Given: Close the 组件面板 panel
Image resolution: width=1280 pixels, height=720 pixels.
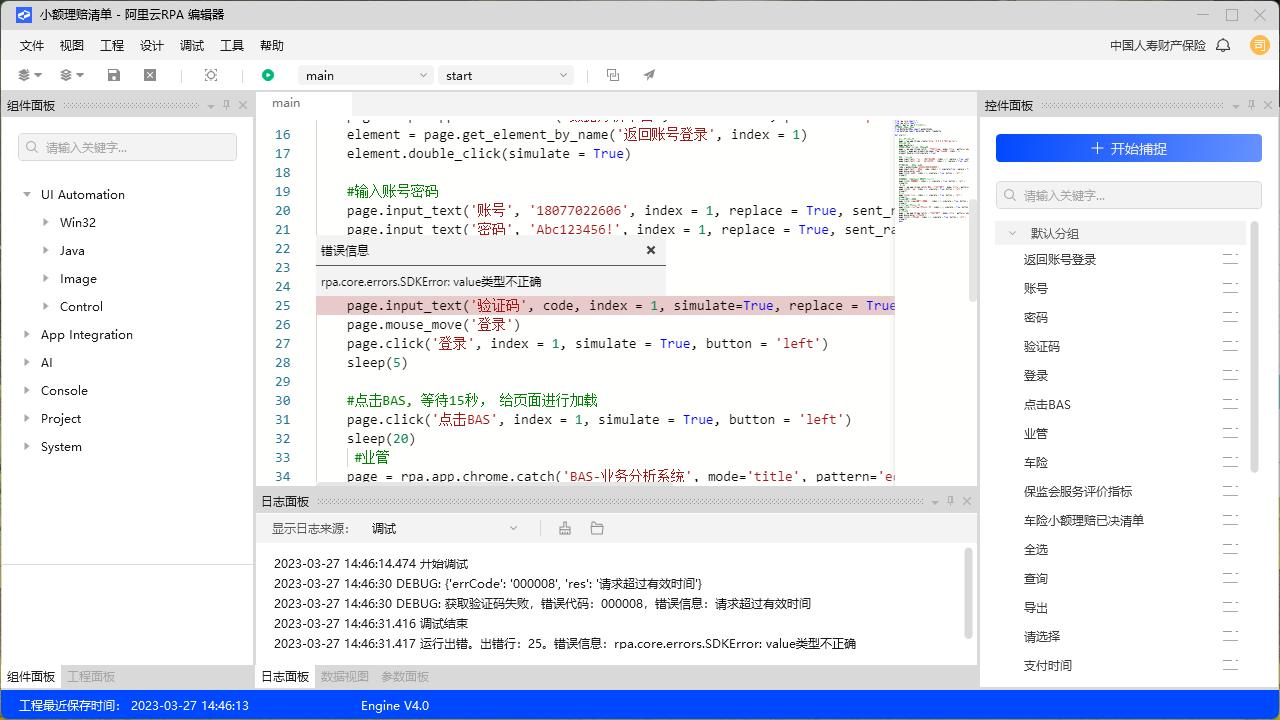Looking at the screenshot, I should point(243,105).
